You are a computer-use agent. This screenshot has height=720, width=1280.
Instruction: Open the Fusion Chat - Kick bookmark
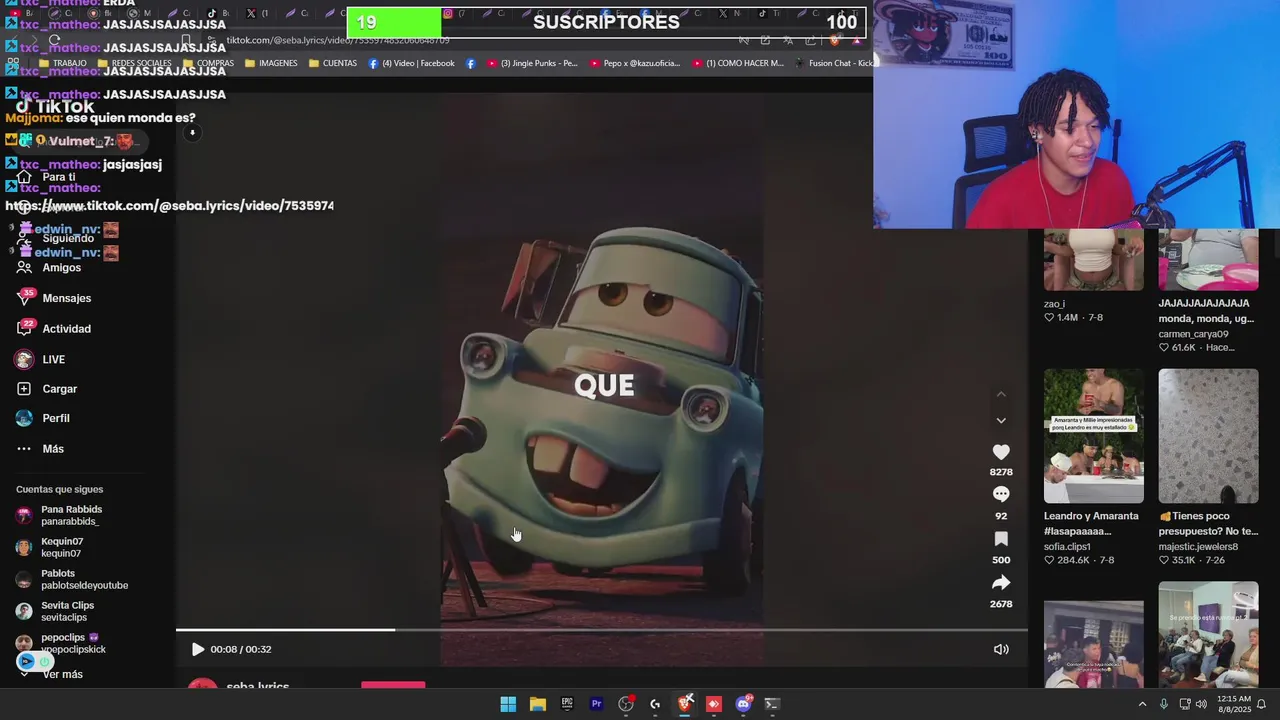834,63
